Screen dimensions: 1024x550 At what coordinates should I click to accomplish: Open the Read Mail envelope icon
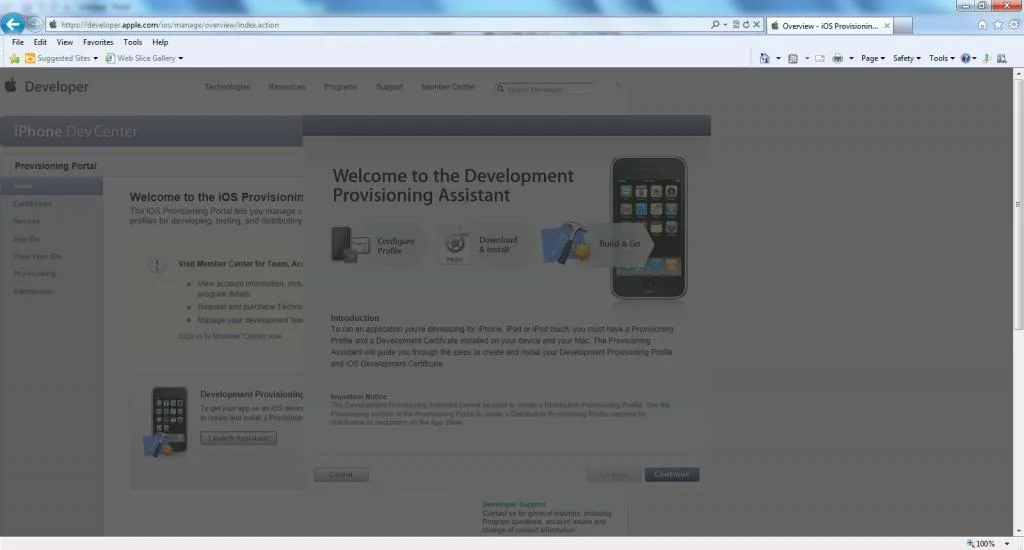point(820,58)
